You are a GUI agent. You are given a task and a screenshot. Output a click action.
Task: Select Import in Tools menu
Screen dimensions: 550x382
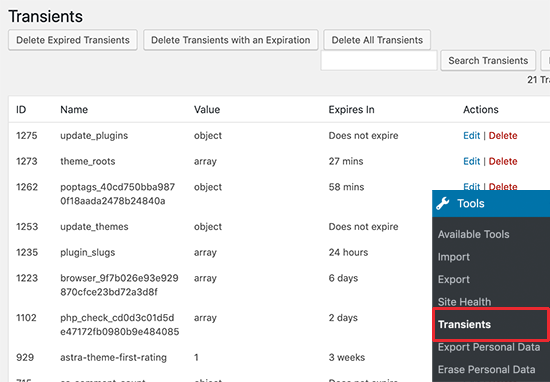tap(454, 257)
